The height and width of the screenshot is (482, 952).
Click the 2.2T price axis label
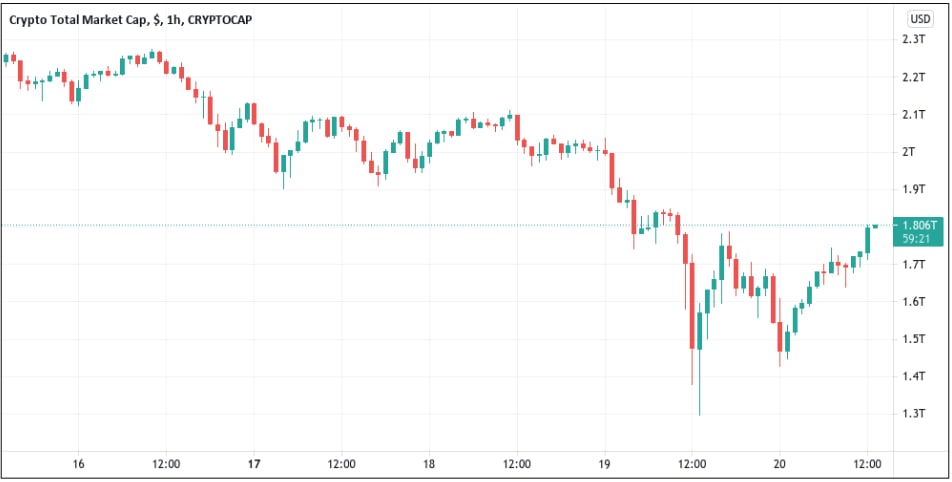point(912,77)
